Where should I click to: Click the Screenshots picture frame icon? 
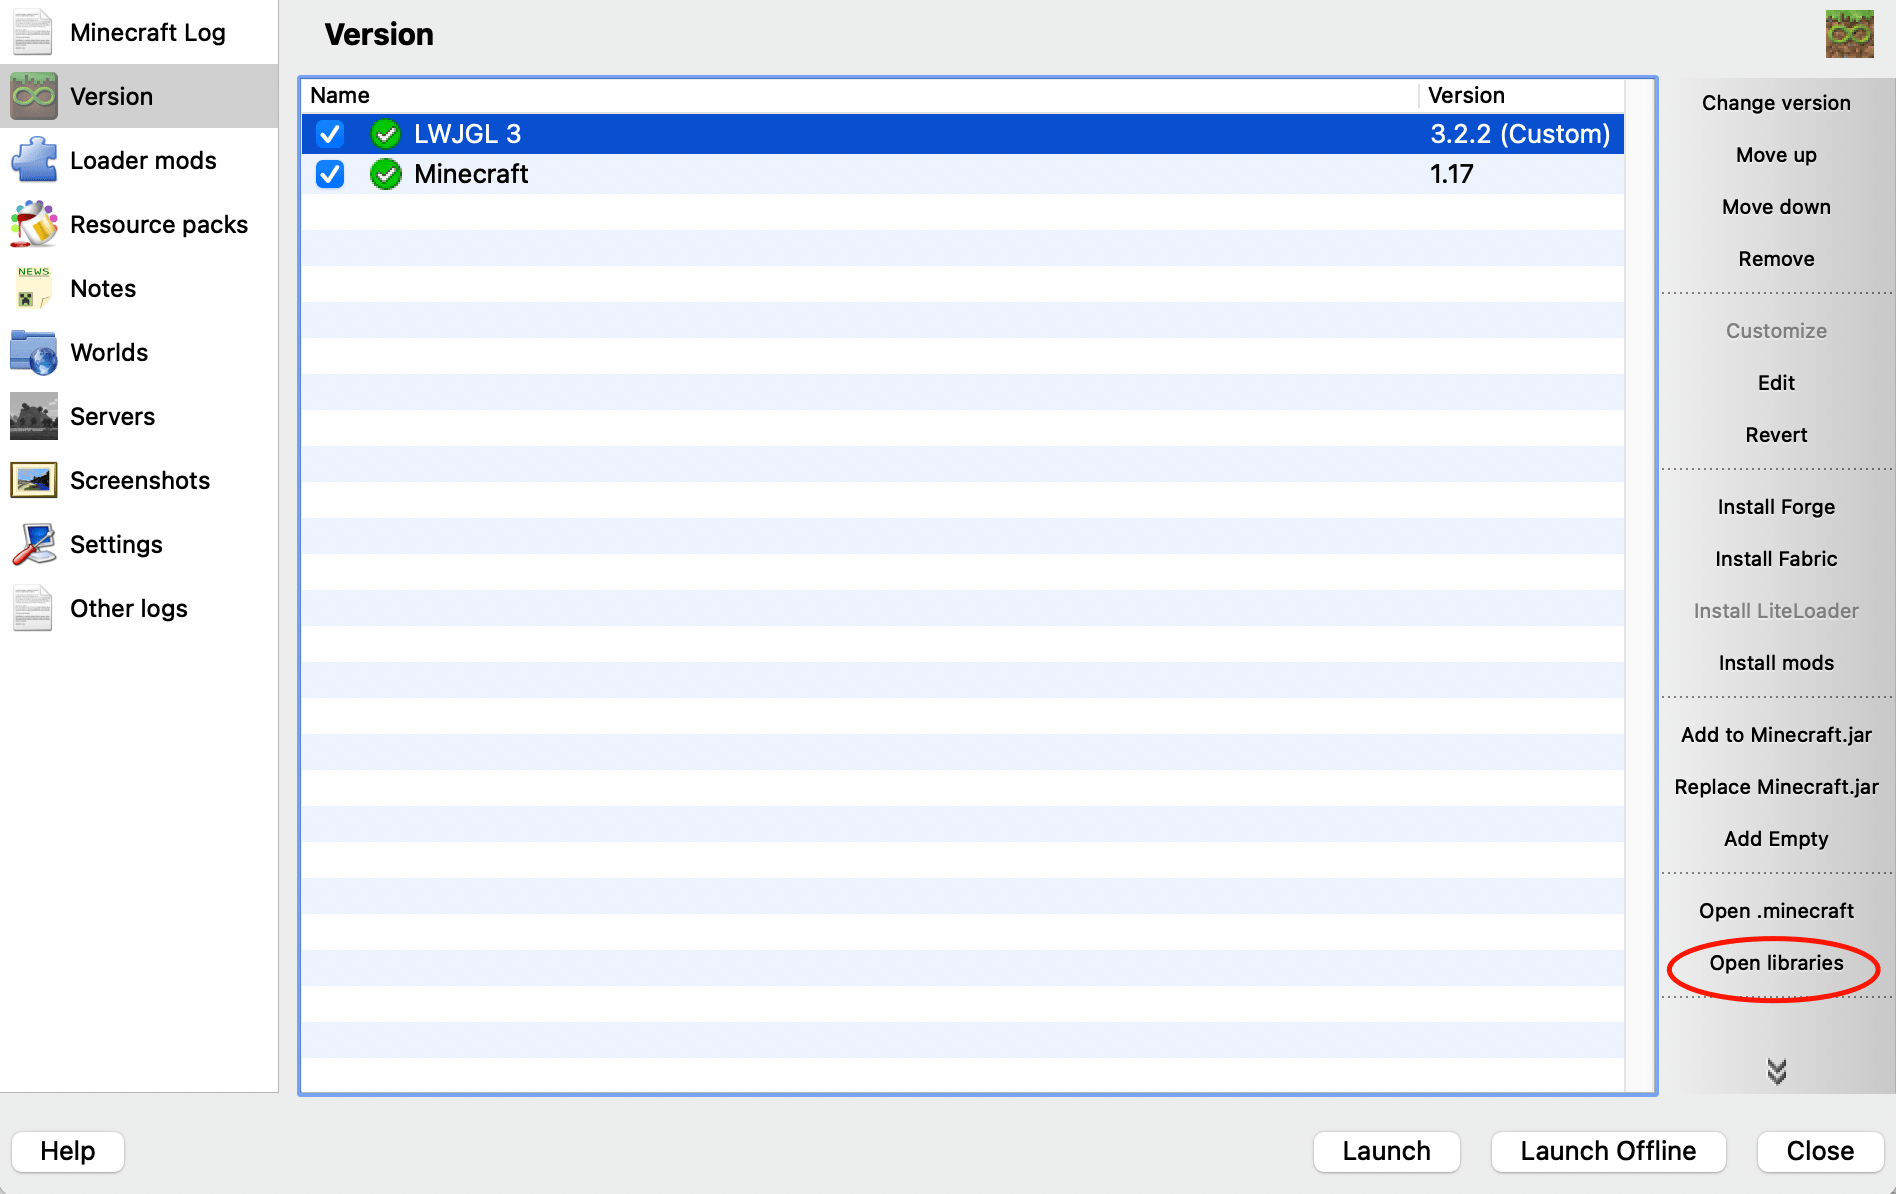33,480
